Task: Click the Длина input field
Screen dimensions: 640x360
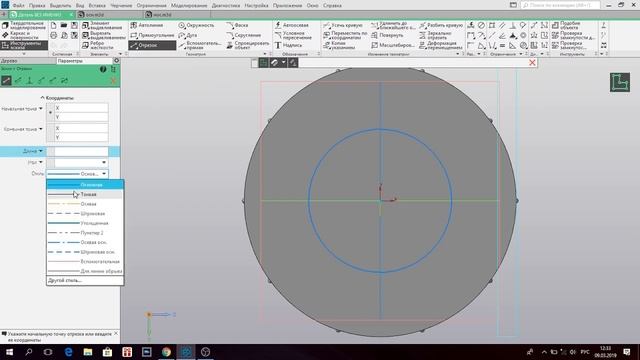Action: coord(81,151)
